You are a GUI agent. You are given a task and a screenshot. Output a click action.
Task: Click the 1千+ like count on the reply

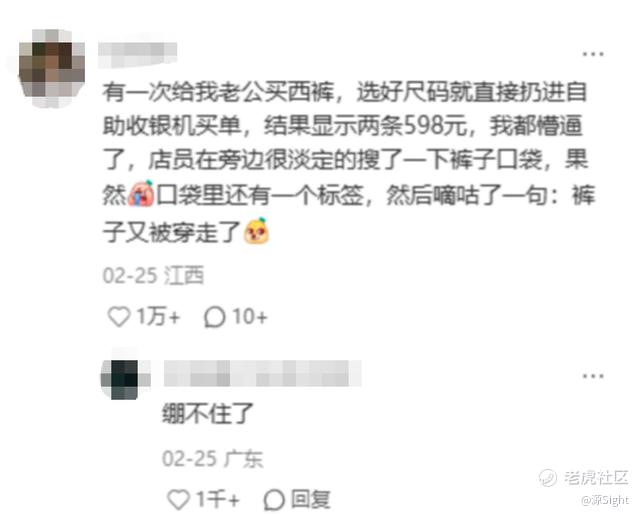coord(218,499)
